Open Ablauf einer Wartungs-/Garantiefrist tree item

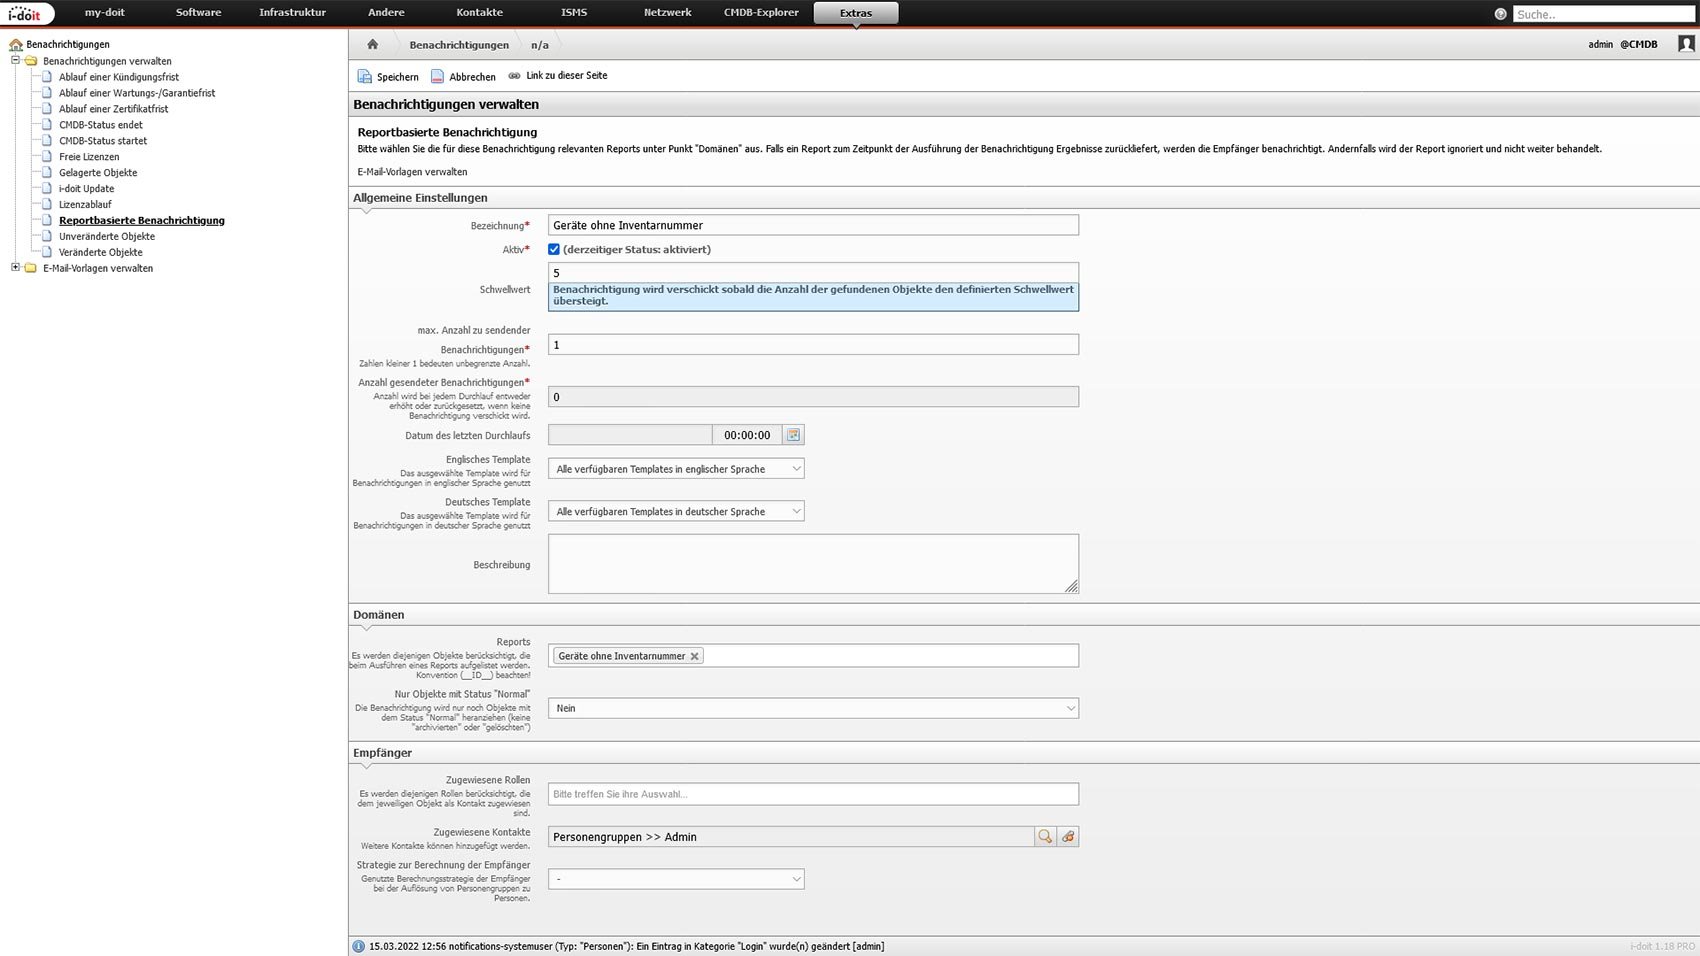click(x=137, y=93)
